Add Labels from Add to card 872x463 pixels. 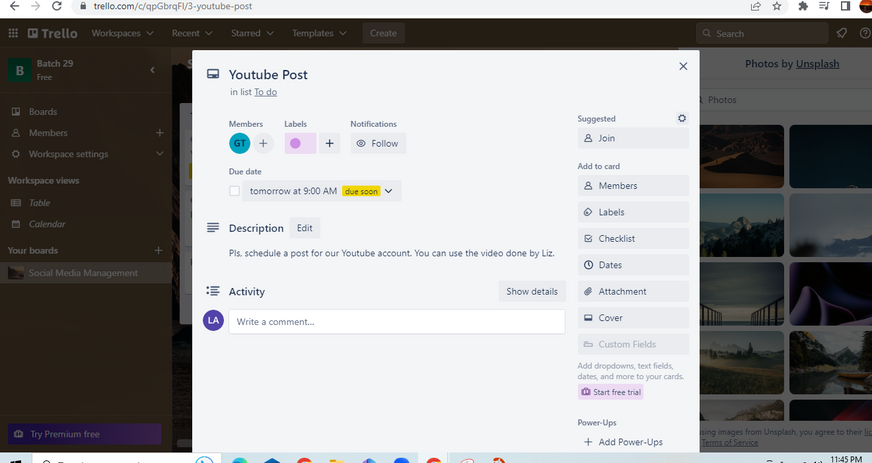pyautogui.click(x=633, y=212)
